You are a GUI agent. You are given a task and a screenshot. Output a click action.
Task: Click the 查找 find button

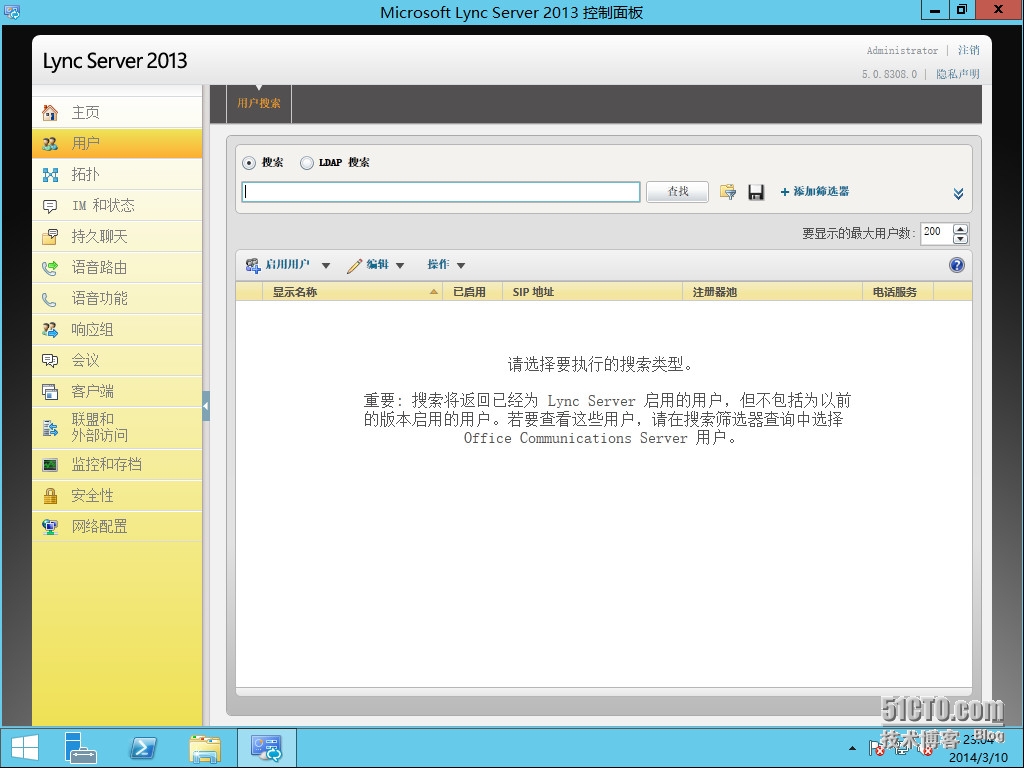tap(677, 192)
